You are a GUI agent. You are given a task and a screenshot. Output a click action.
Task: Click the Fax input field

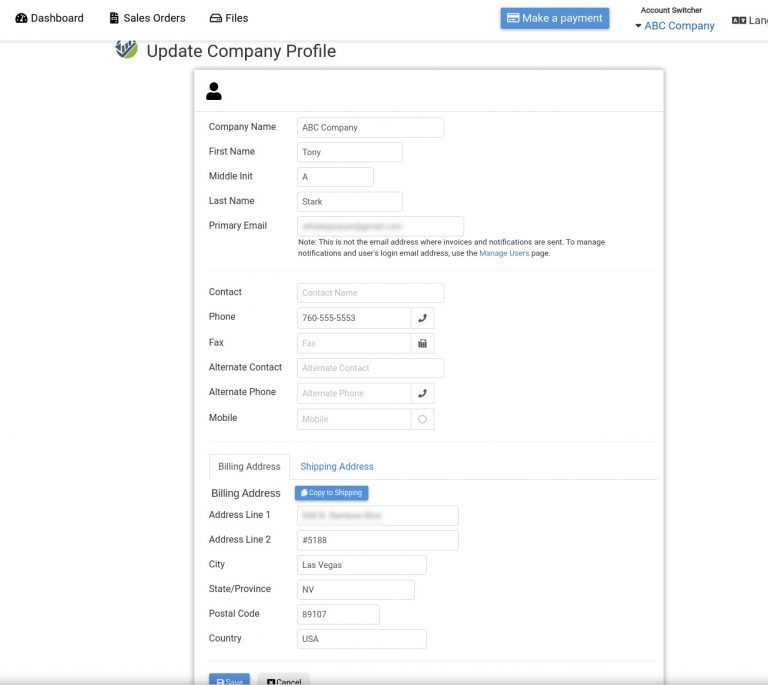coord(354,343)
